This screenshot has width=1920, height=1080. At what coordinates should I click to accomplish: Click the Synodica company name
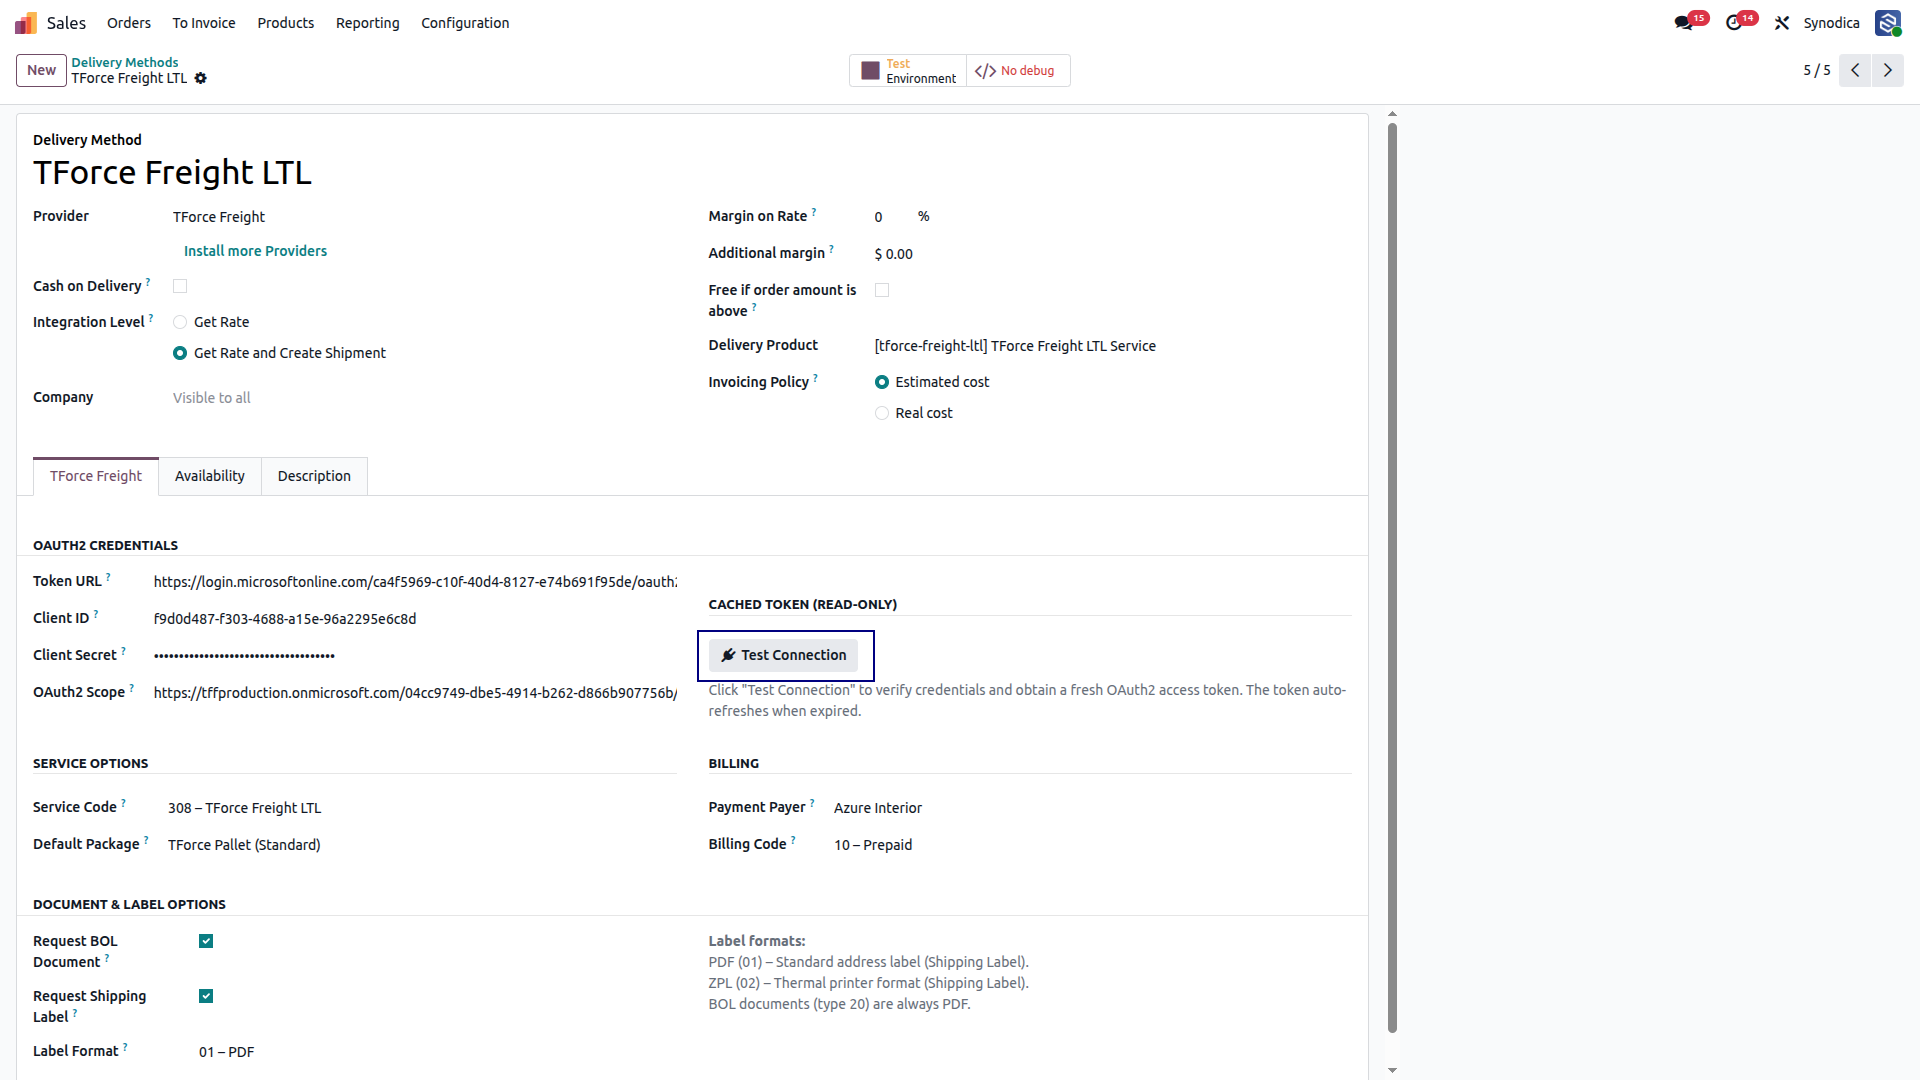point(1832,22)
